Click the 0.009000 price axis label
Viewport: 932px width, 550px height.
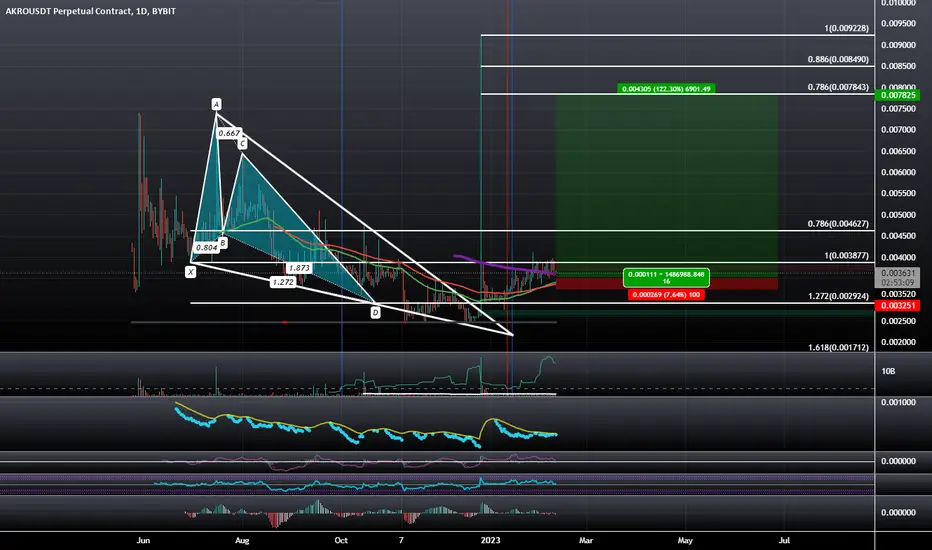pyautogui.click(x=898, y=45)
